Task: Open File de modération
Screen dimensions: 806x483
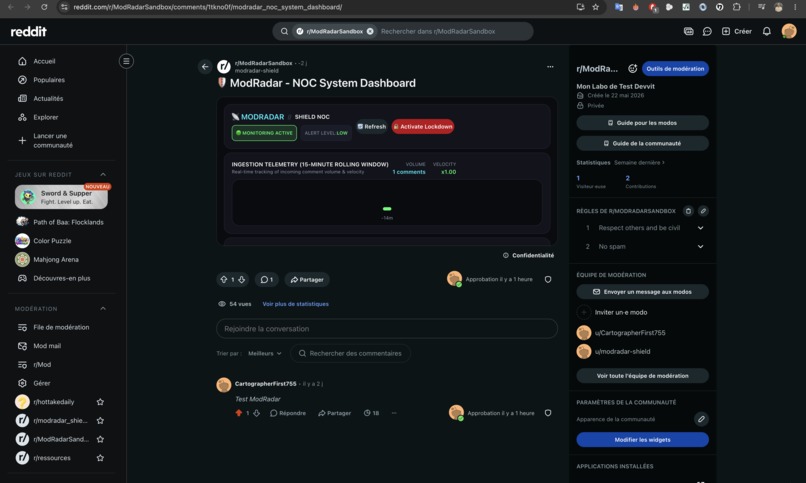Action: click(x=61, y=327)
